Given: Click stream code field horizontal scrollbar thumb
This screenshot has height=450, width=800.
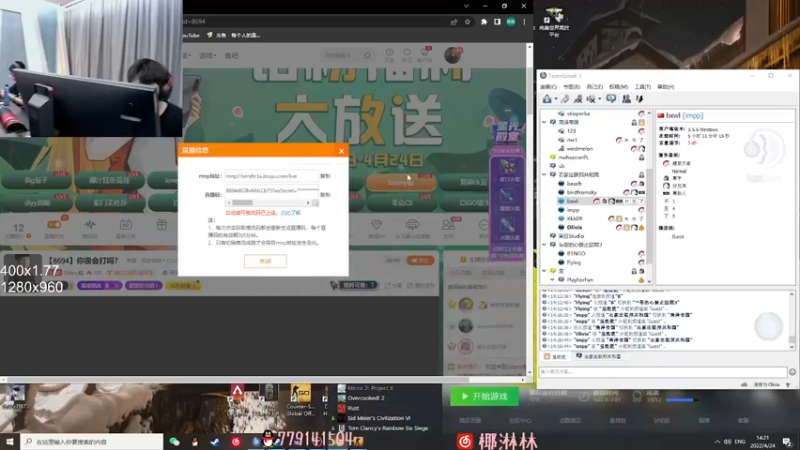Looking at the screenshot, I should [242, 203].
